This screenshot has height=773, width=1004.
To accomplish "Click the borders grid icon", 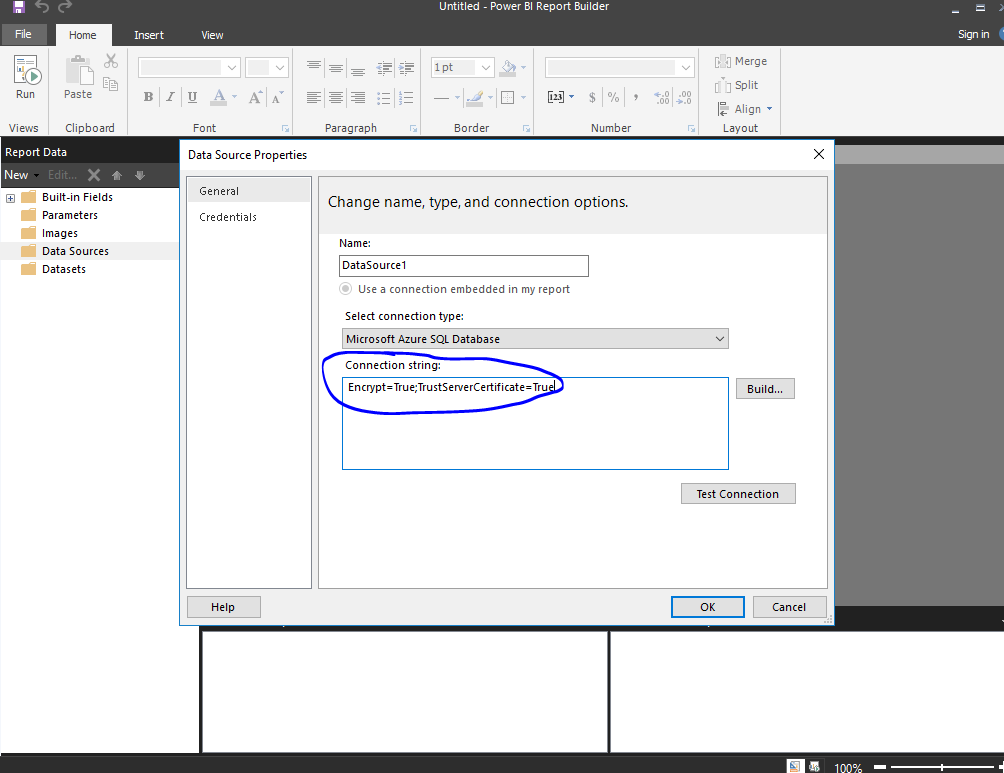I will click(x=508, y=97).
